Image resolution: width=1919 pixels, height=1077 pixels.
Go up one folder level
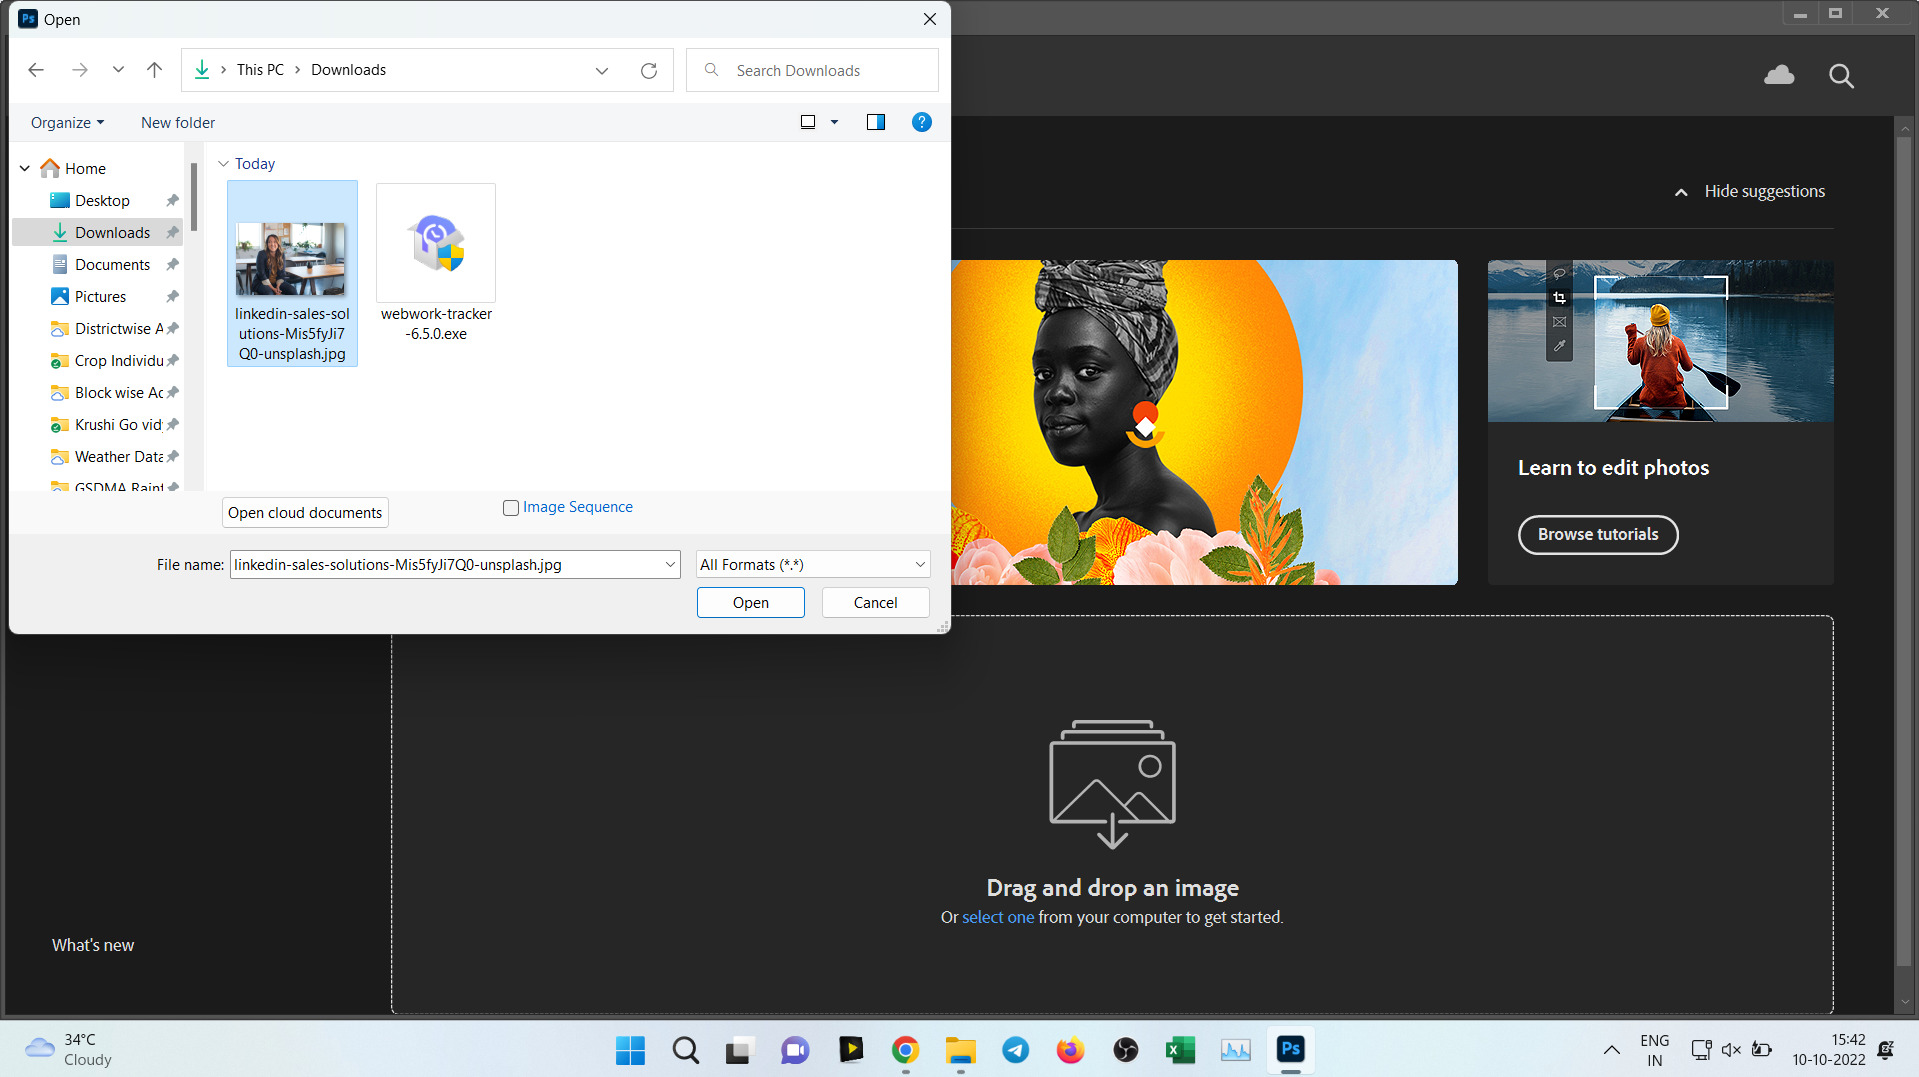154,70
